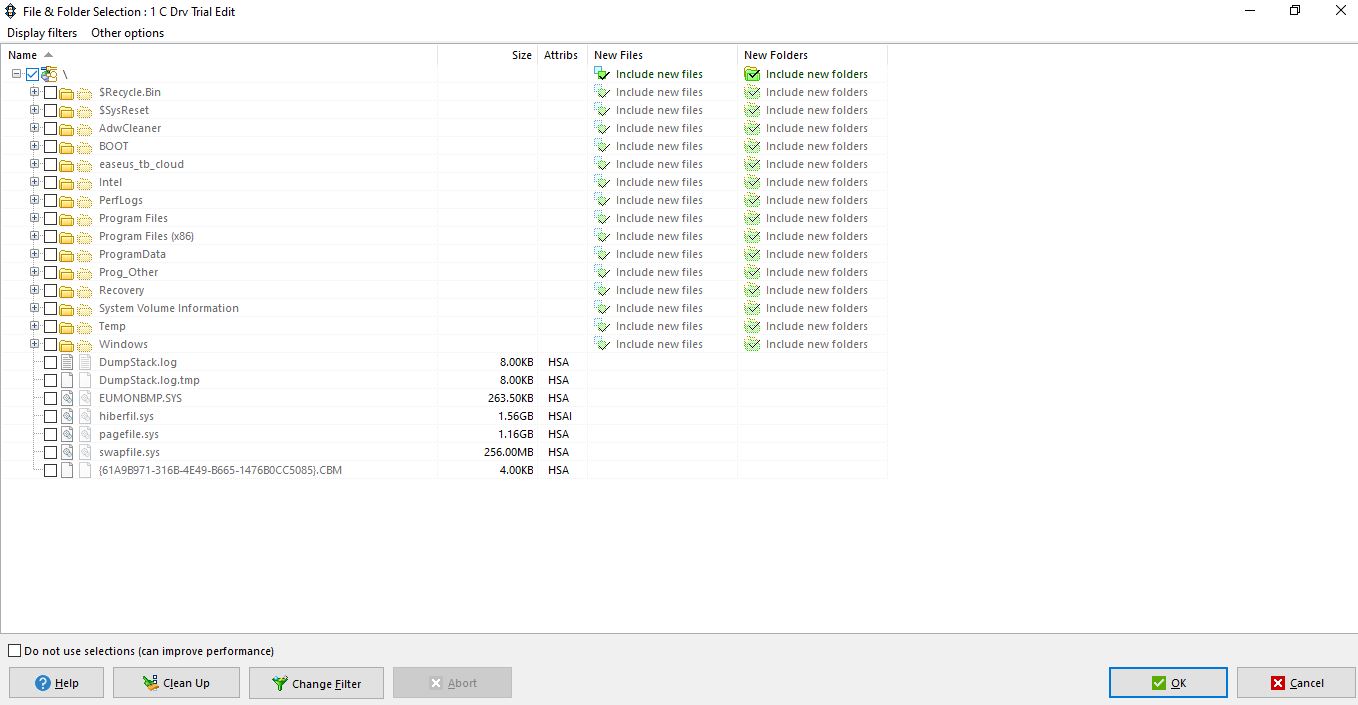Click Include new folders icon in System Volume Information row

(752, 308)
